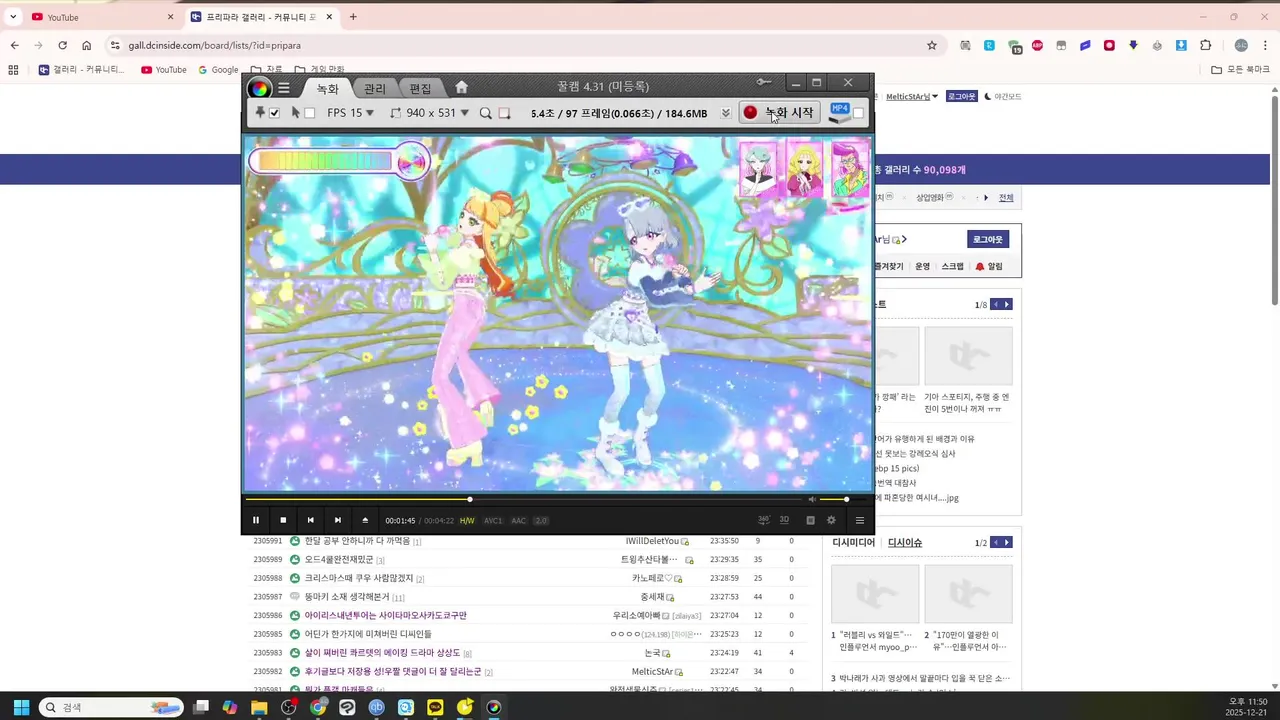Open the player control panel icon

(810, 520)
